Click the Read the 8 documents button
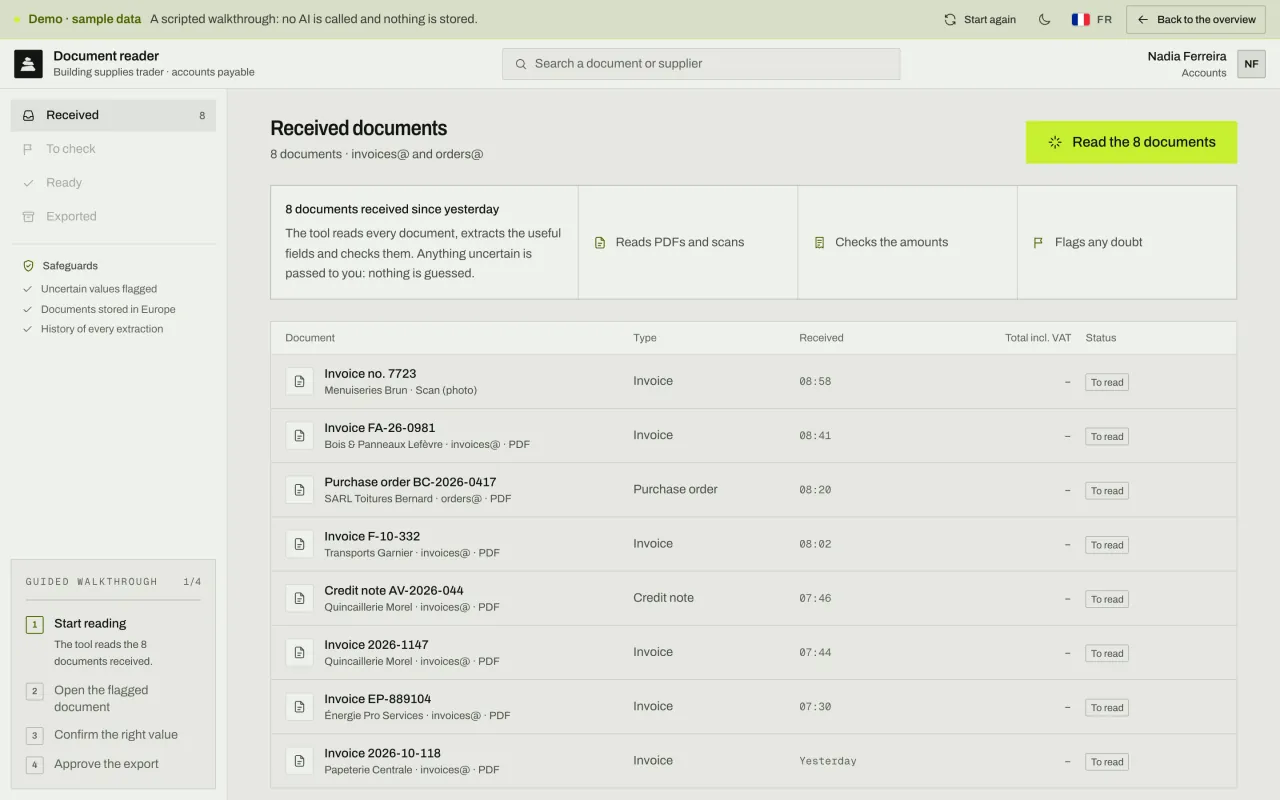Viewport: 1280px width, 800px height. [1131, 142]
